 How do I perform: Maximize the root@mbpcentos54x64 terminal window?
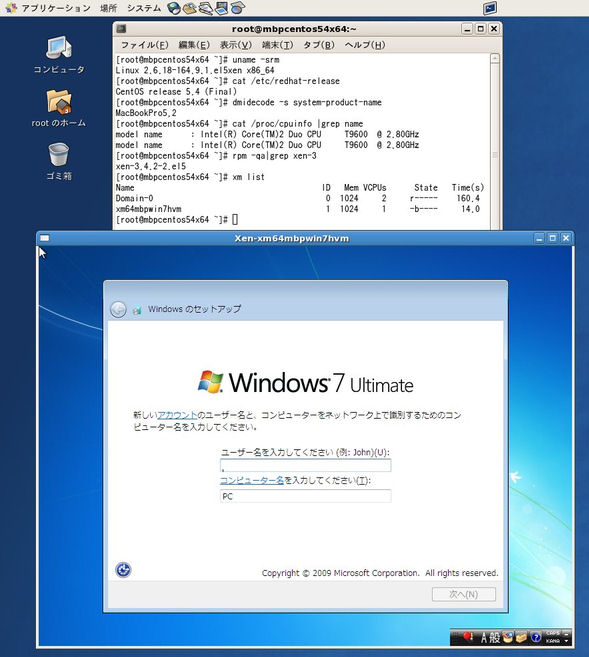[x=480, y=29]
